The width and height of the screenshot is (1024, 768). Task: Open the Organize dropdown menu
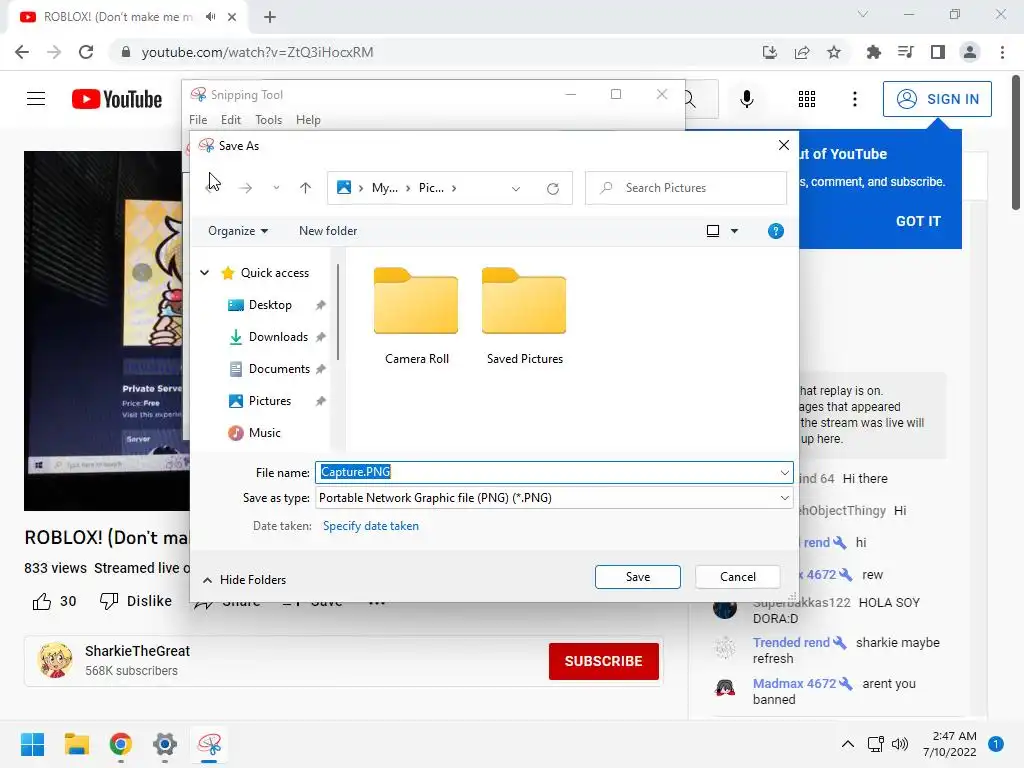(x=238, y=231)
